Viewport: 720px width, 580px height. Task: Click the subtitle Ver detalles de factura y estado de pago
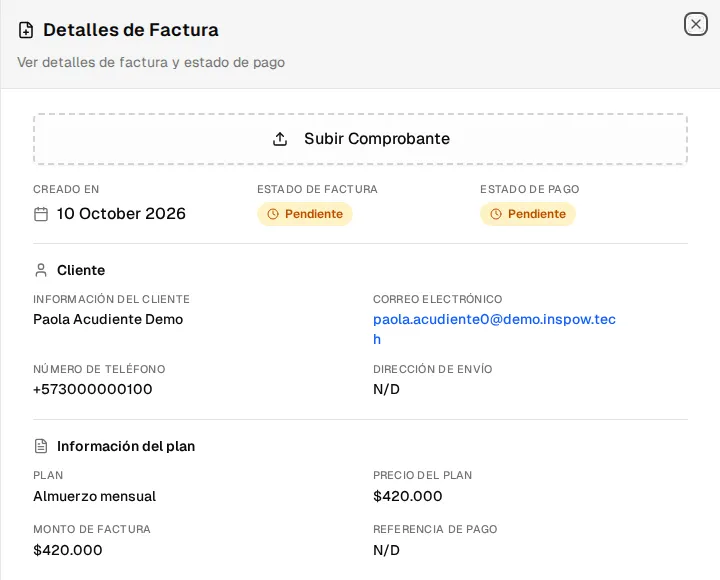(x=151, y=62)
